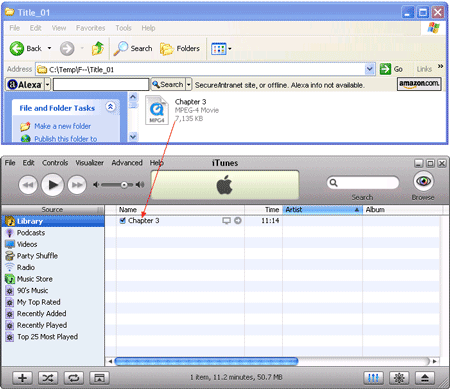Open Explorer Tools menu
Screen dimensions: 450x389
point(123,28)
